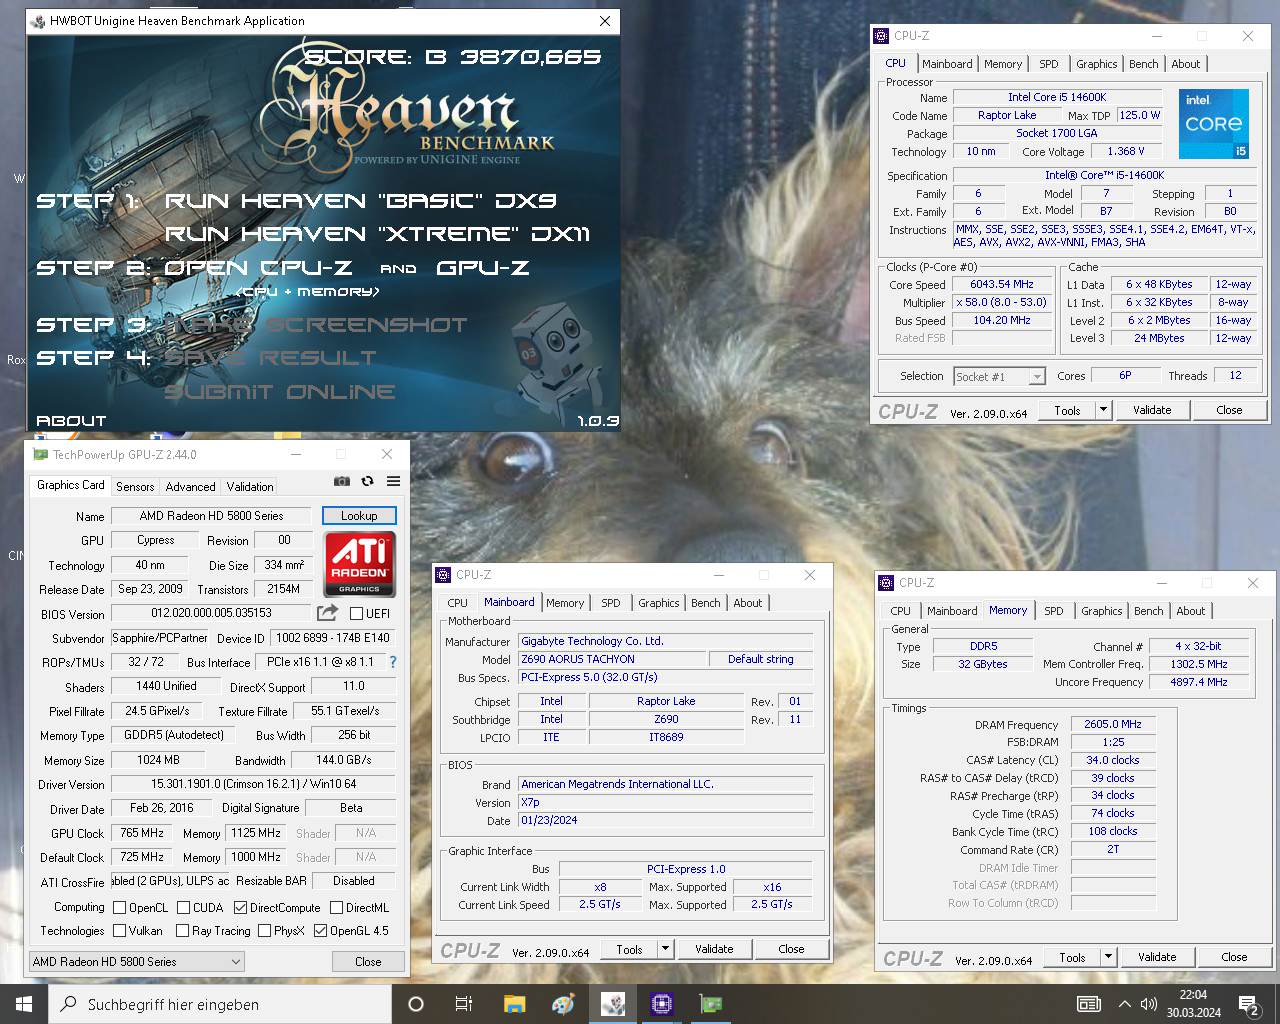The width and height of the screenshot is (1280, 1024).
Task: Click Validate in the CPU window
Action: 1152,410
